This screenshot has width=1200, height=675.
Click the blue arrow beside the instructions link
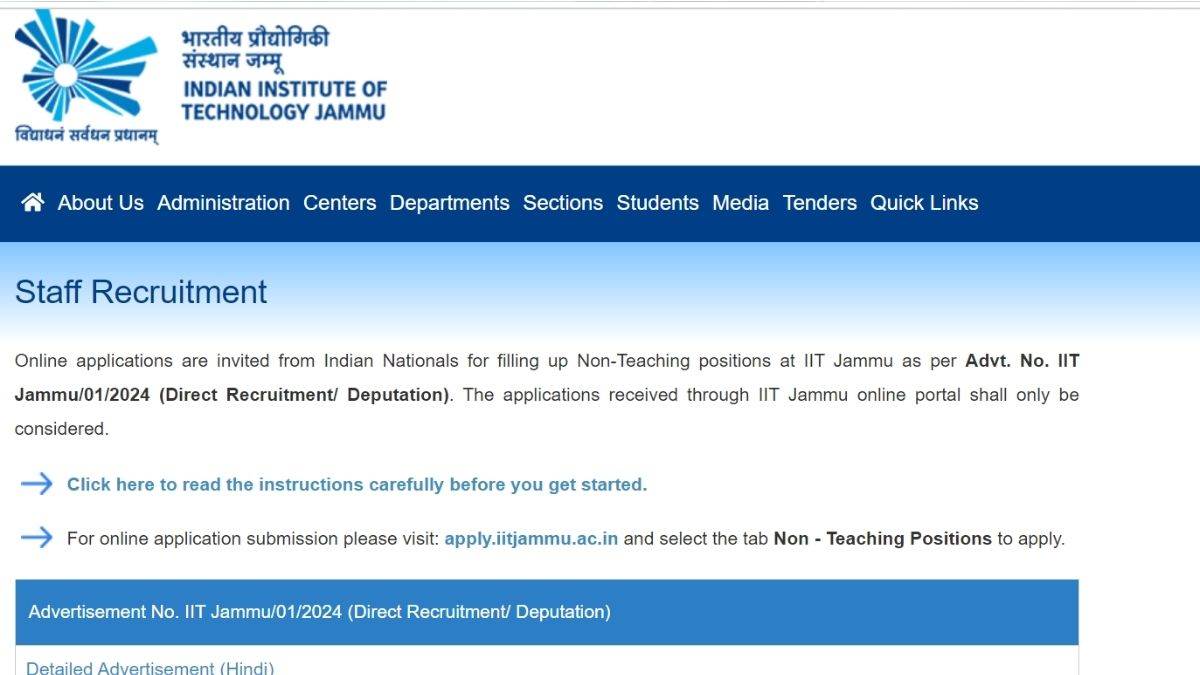point(39,485)
